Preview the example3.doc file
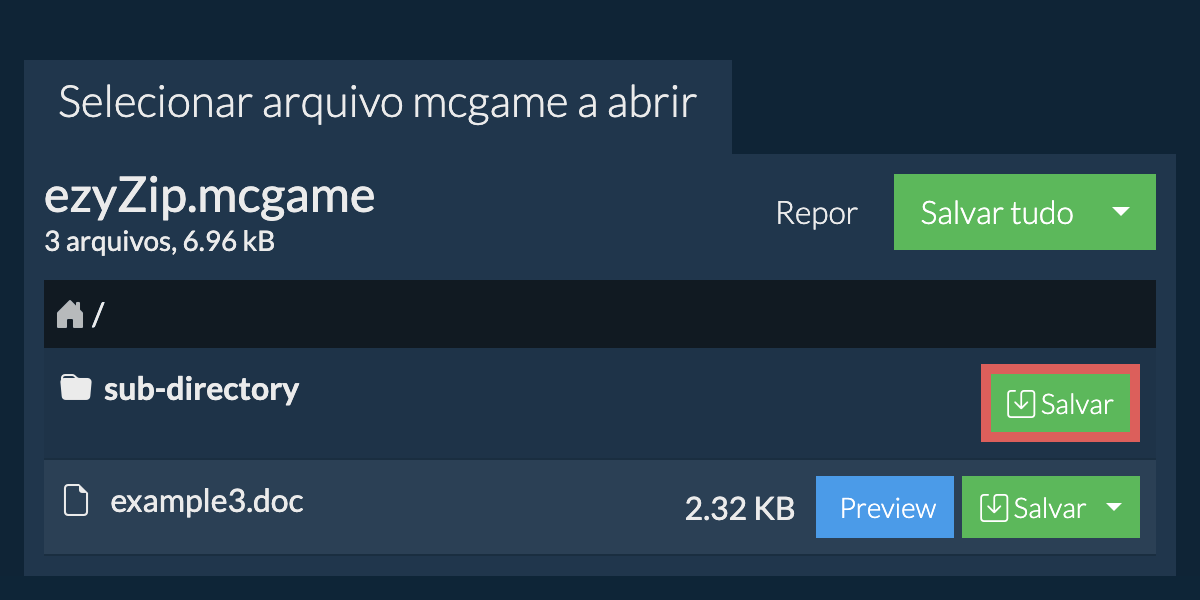The height and width of the screenshot is (600, 1200). click(887, 507)
